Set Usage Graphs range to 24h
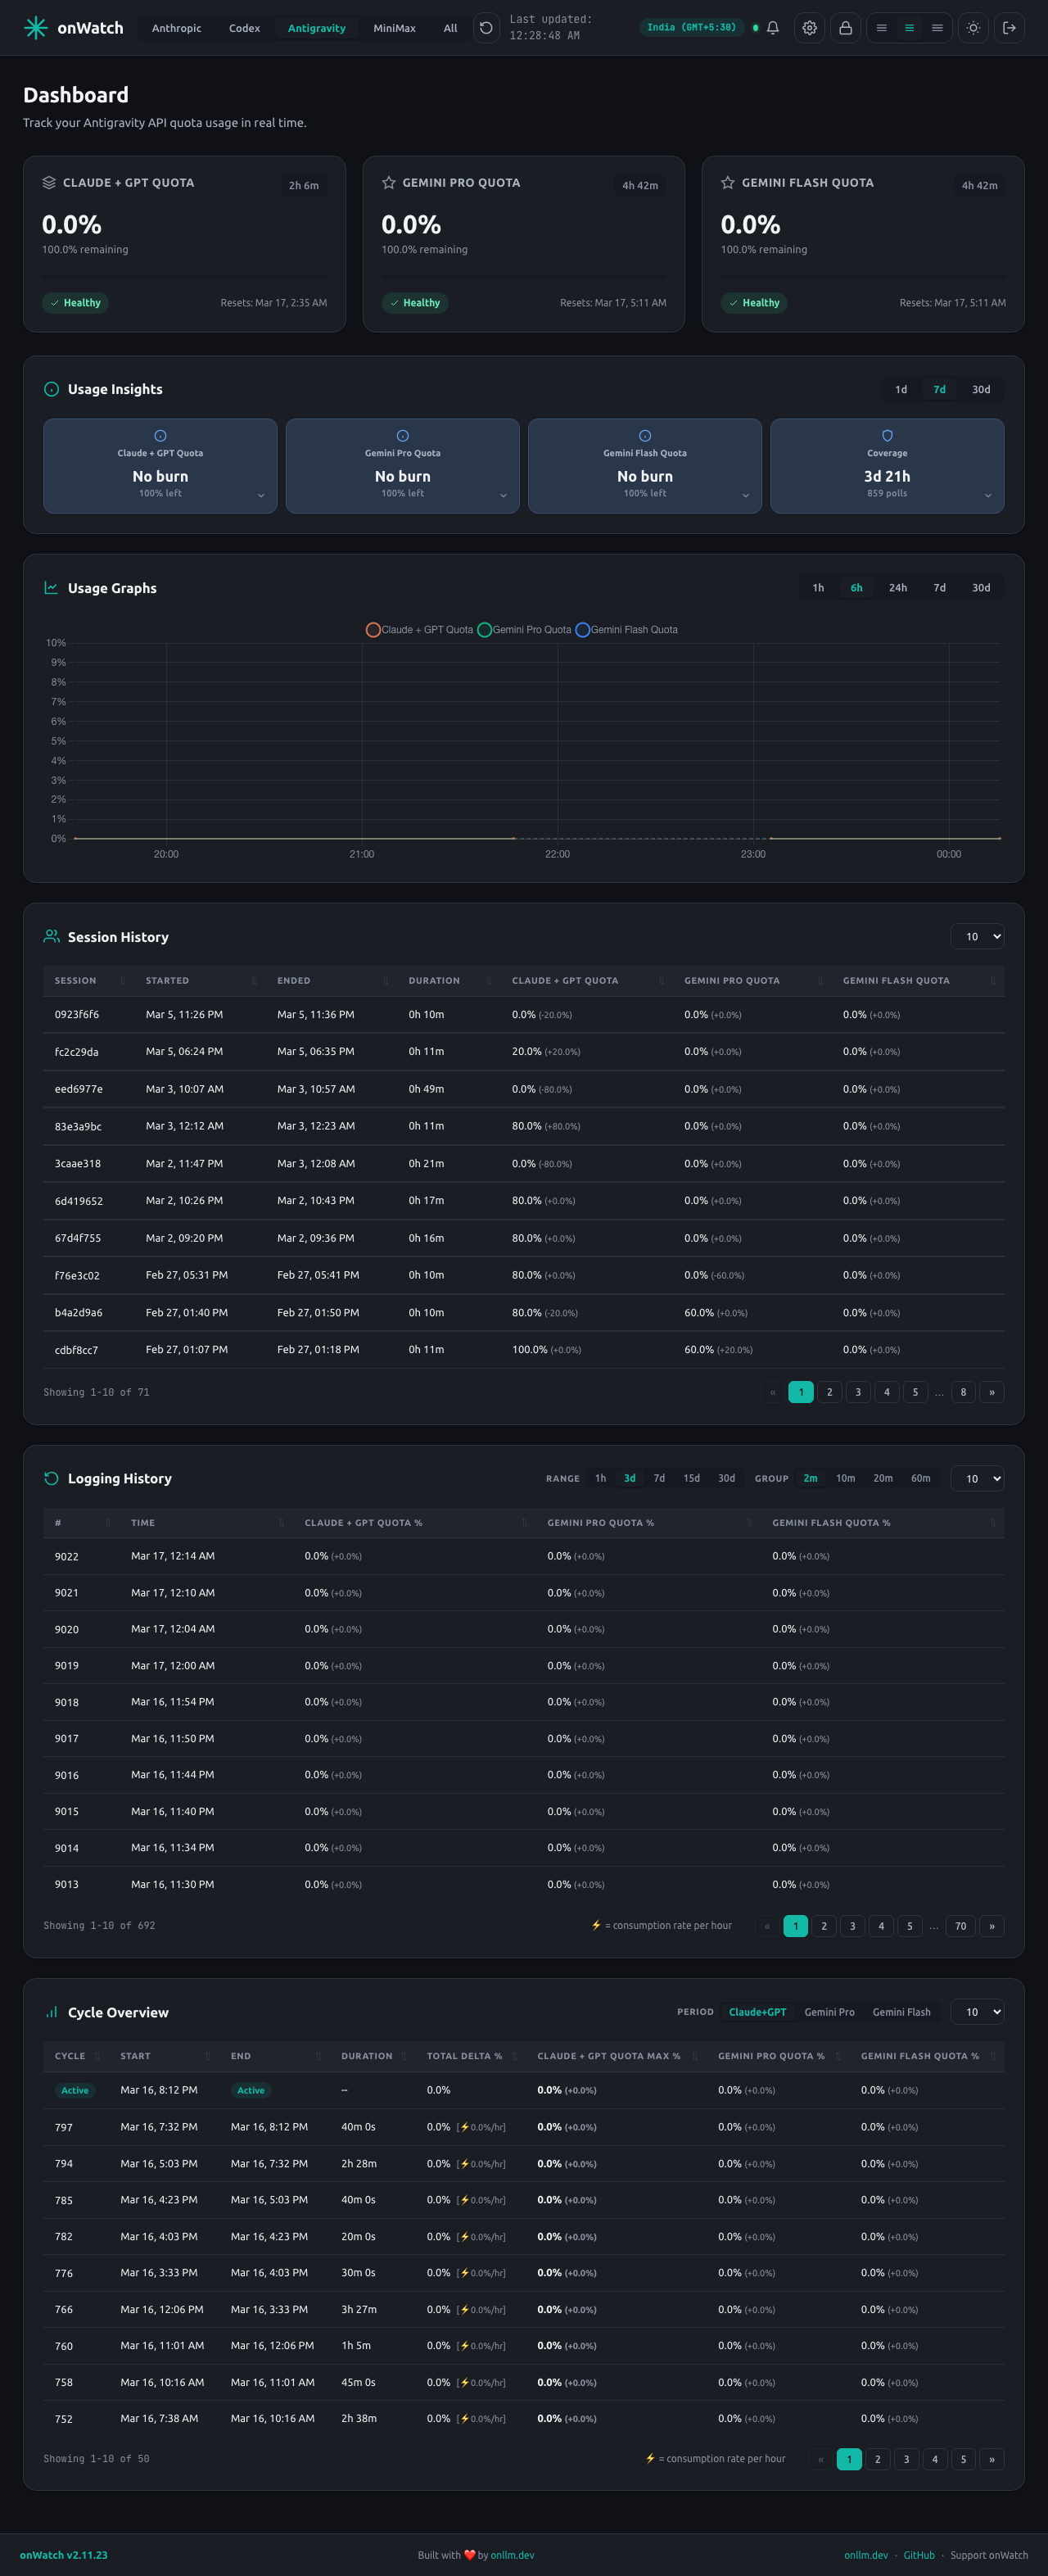1048x2576 pixels. coord(898,588)
